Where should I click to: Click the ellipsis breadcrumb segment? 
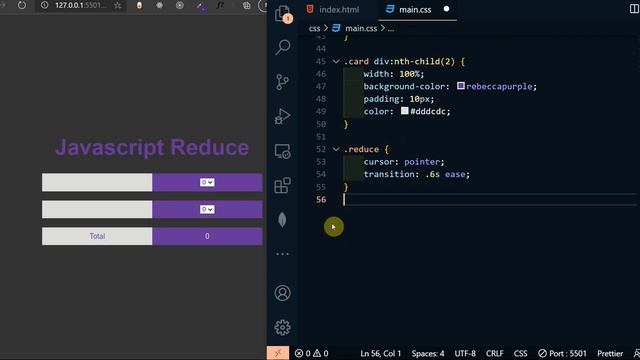pyautogui.click(x=391, y=29)
